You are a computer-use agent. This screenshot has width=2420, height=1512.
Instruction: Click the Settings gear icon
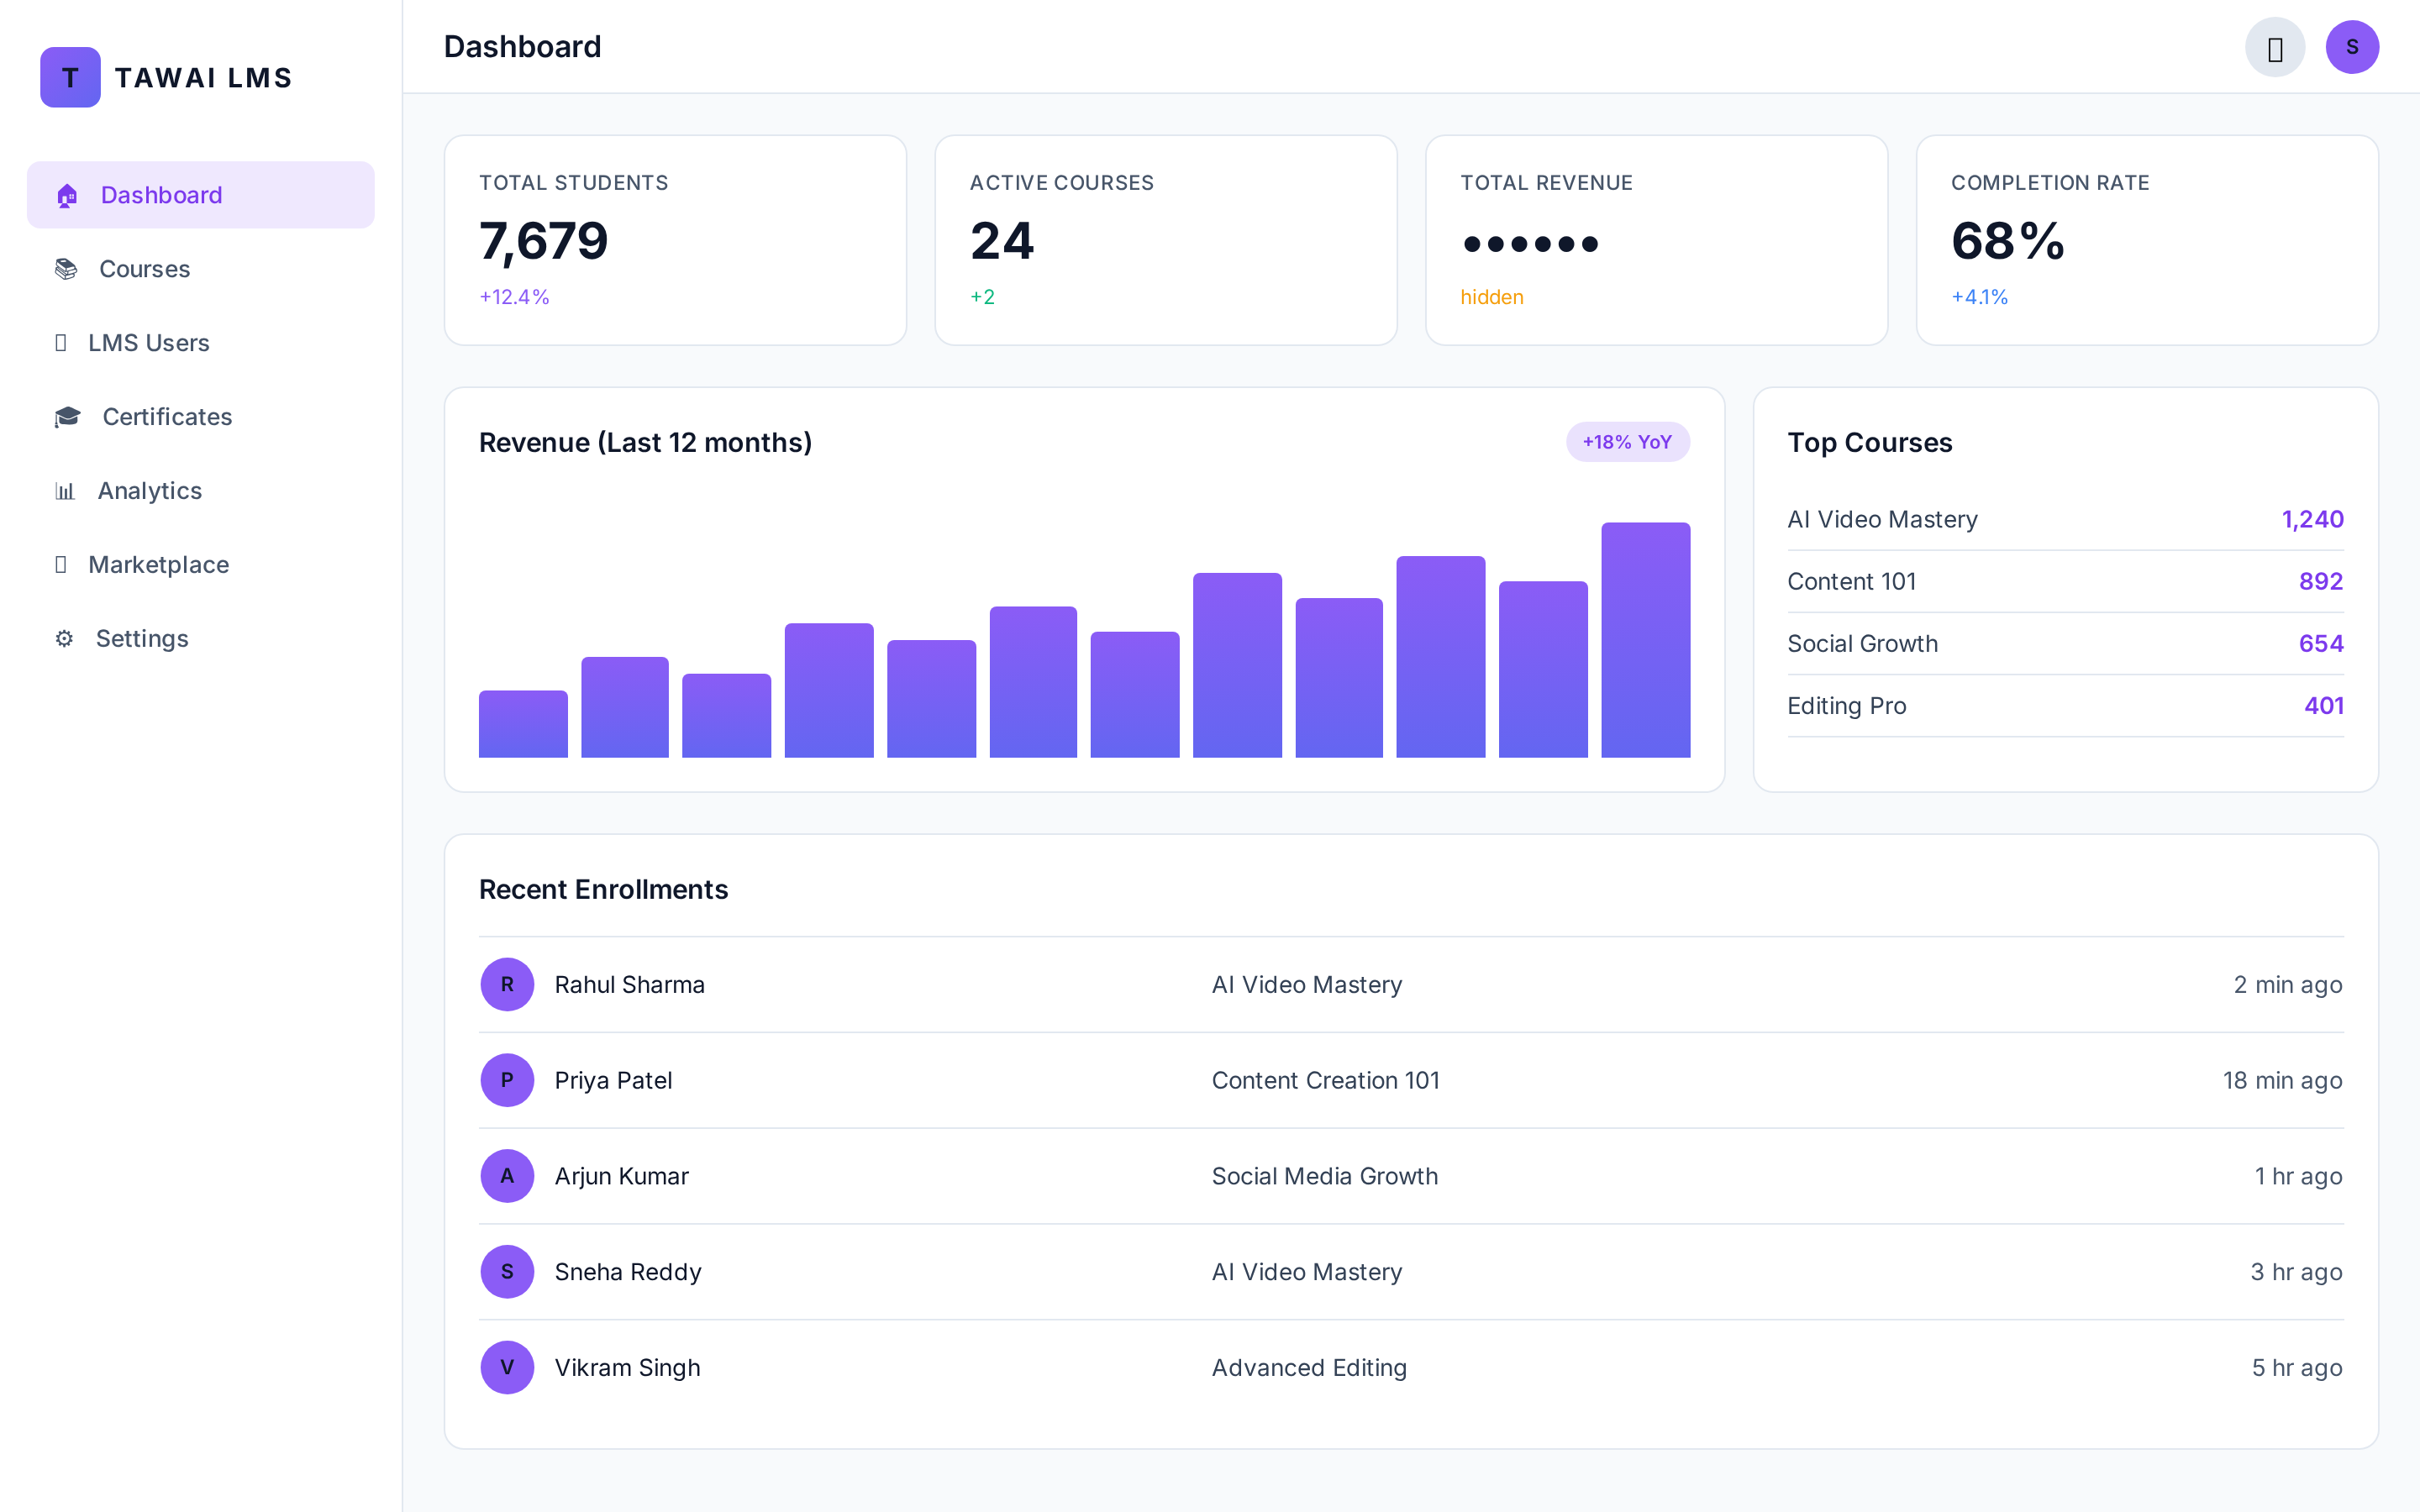[x=64, y=639]
